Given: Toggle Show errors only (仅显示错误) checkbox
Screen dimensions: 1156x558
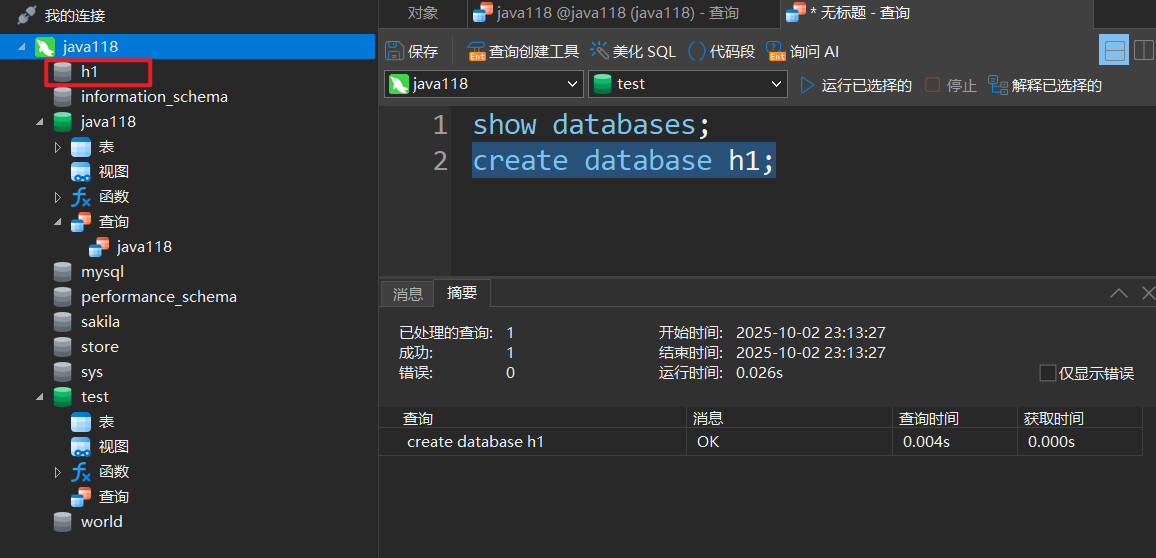Looking at the screenshot, I should (1047, 373).
